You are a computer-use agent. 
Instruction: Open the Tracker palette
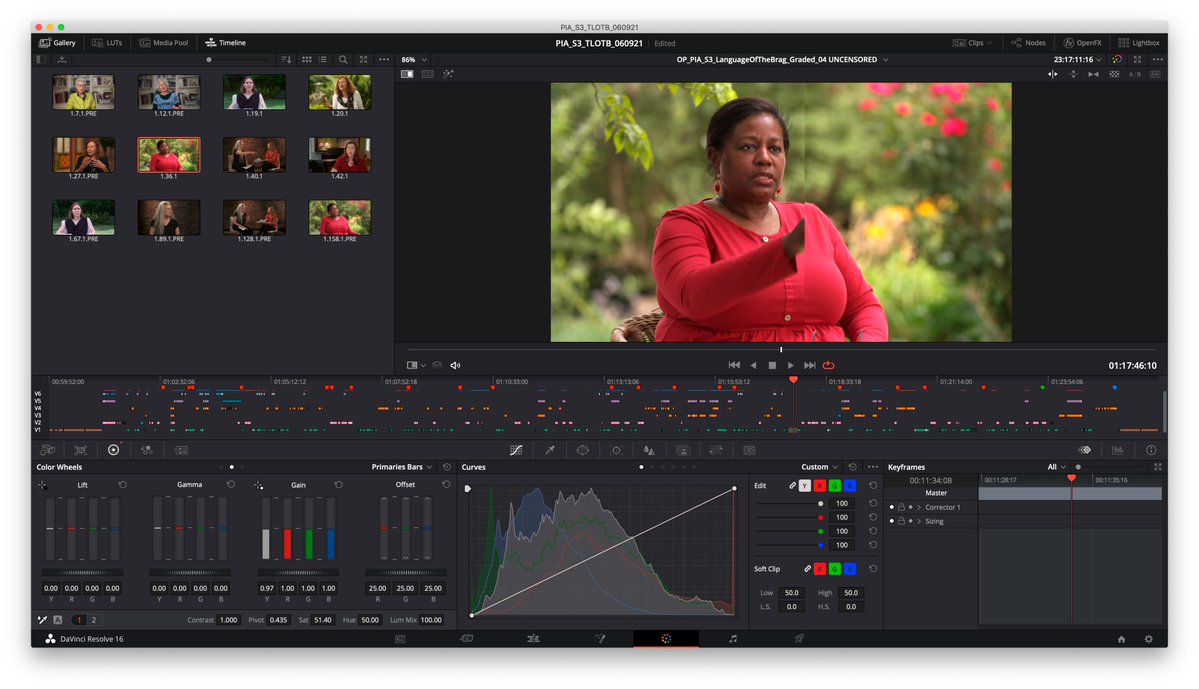tap(616, 450)
